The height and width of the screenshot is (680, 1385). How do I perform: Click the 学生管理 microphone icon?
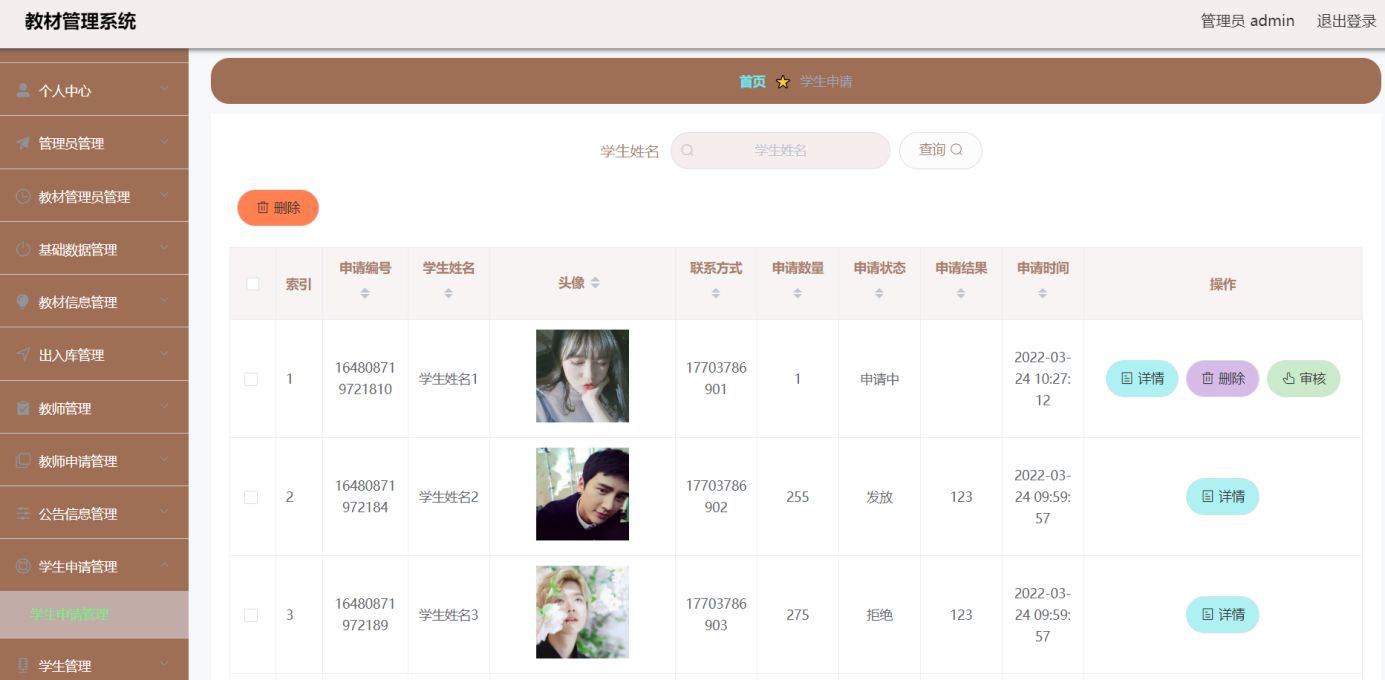tap(23, 666)
